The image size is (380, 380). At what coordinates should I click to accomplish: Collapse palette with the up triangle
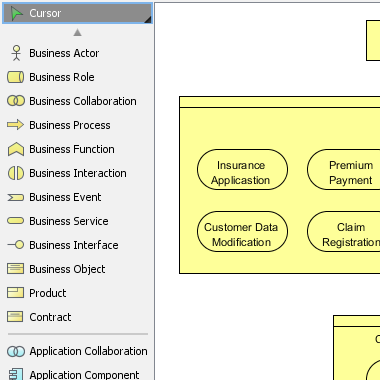click(x=77, y=32)
